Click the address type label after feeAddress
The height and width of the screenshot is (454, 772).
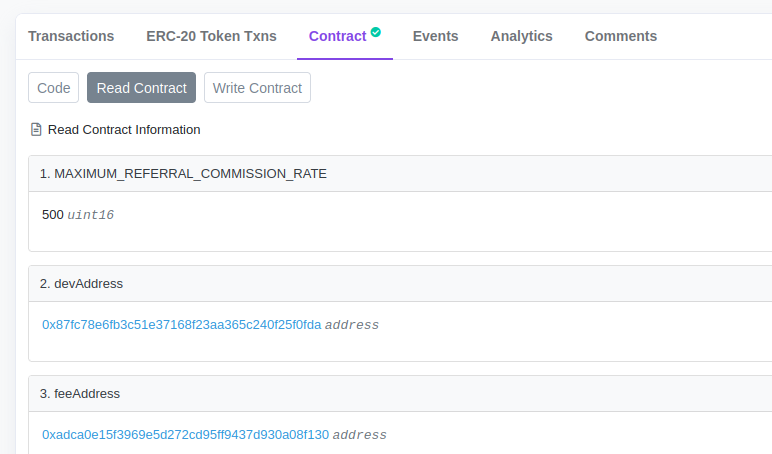coord(360,435)
